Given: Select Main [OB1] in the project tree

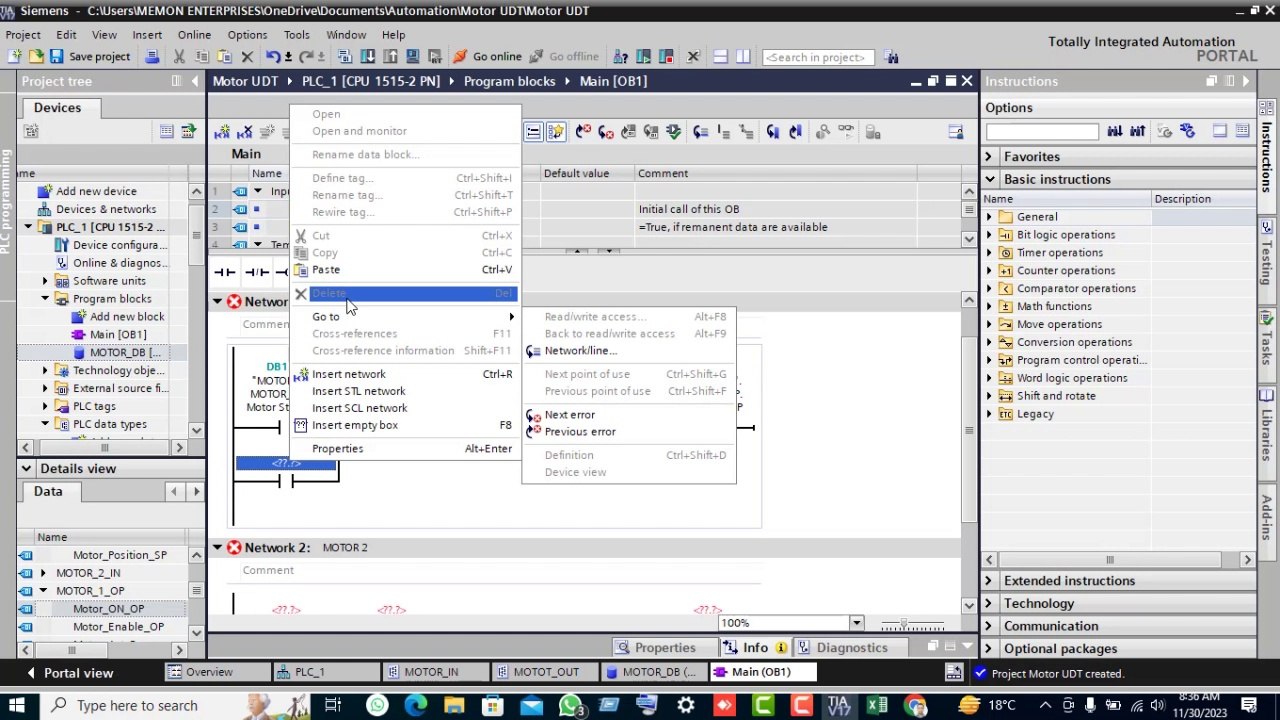Looking at the screenshot, I should point(118,335).
